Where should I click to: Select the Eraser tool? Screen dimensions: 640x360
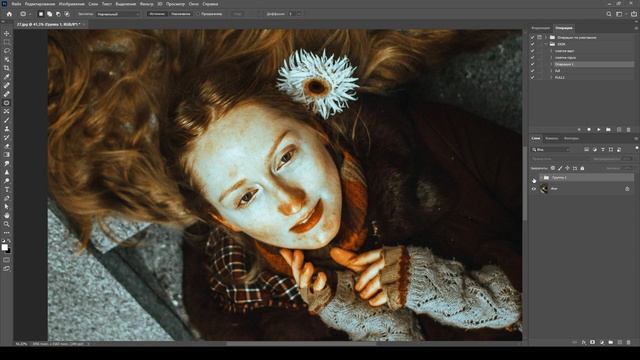(x=7, y=146)
